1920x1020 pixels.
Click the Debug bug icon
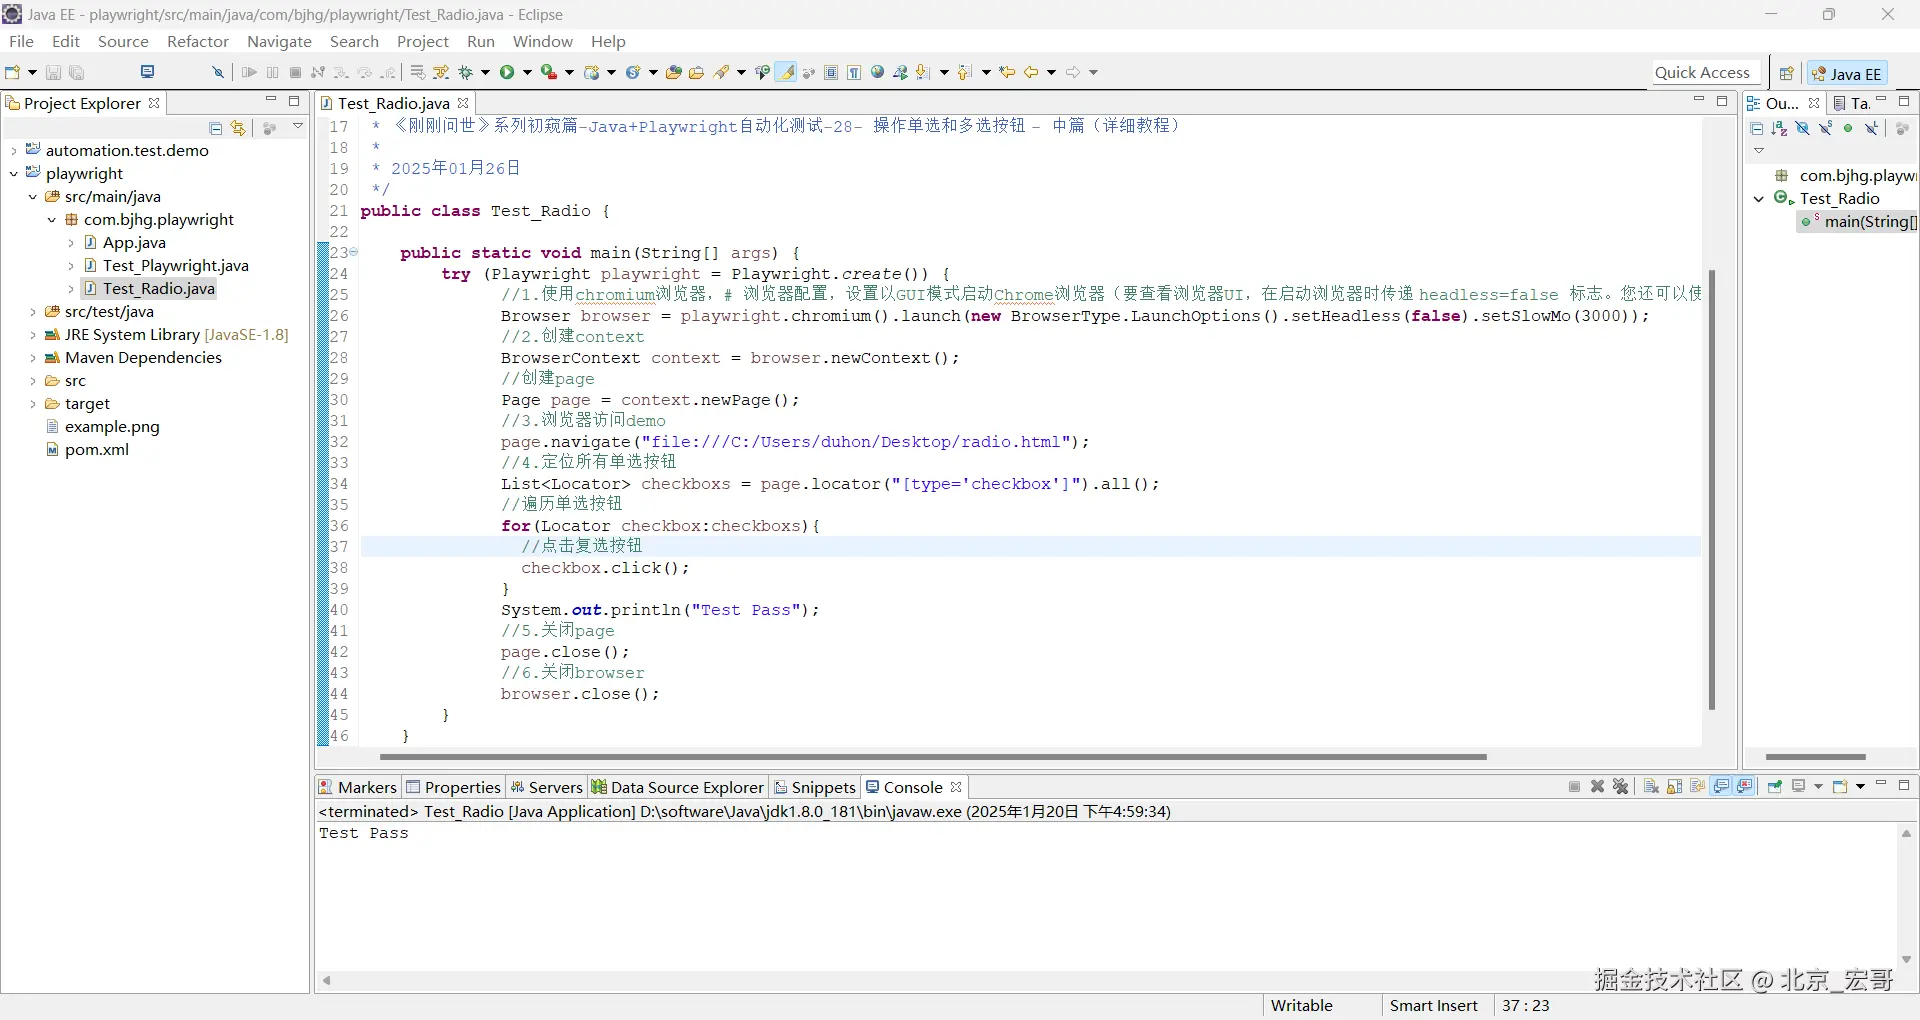[x=465, y=72]
